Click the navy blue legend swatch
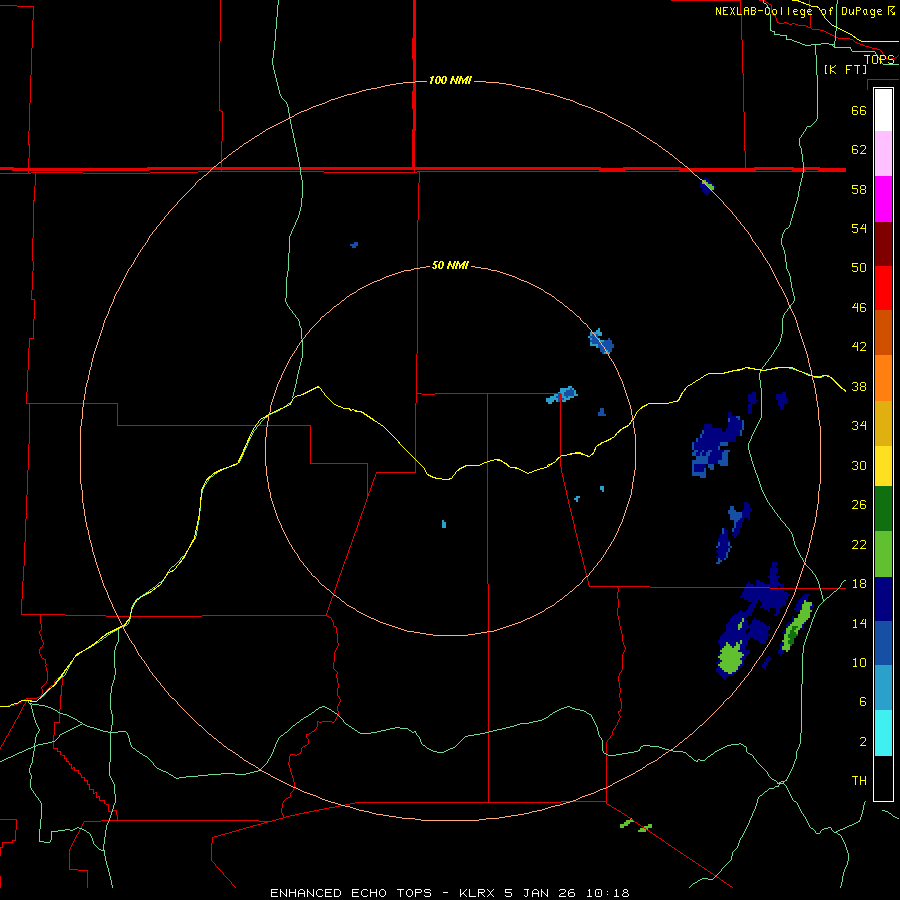Viewport: 900px width, 900px height. pos(883,599)
